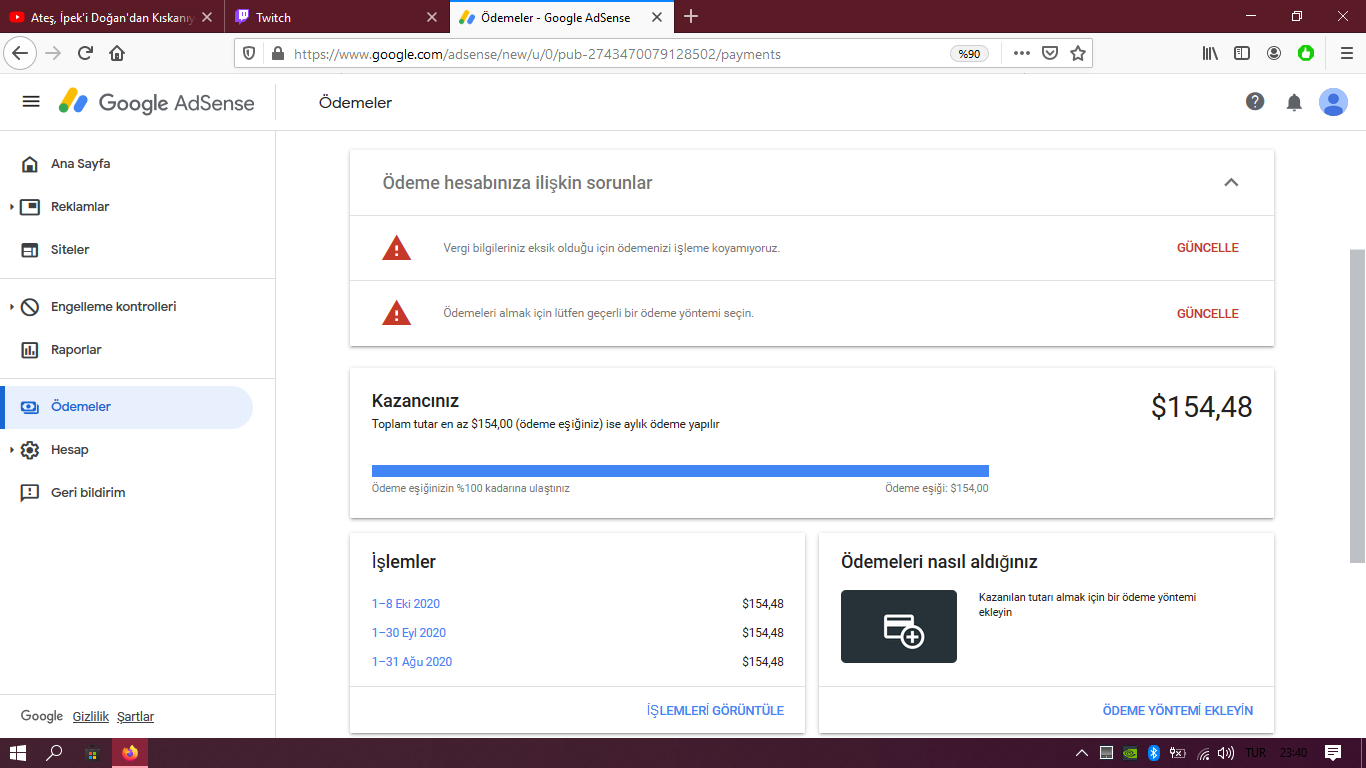Open the 1–30 Eyl 2020 transaction

pyautogui.click(x=409, y=633)
